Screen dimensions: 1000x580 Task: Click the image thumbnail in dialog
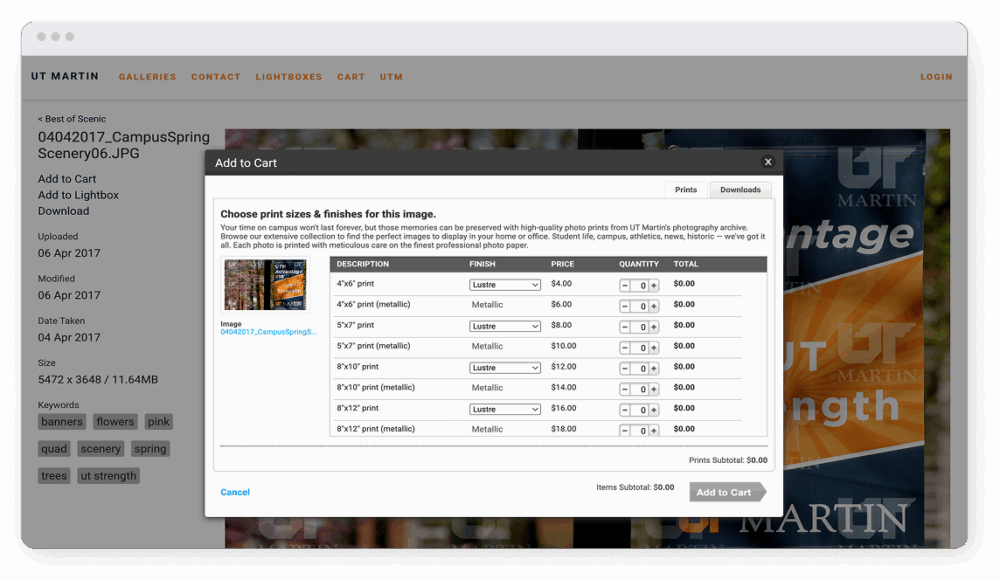[265, 285]
